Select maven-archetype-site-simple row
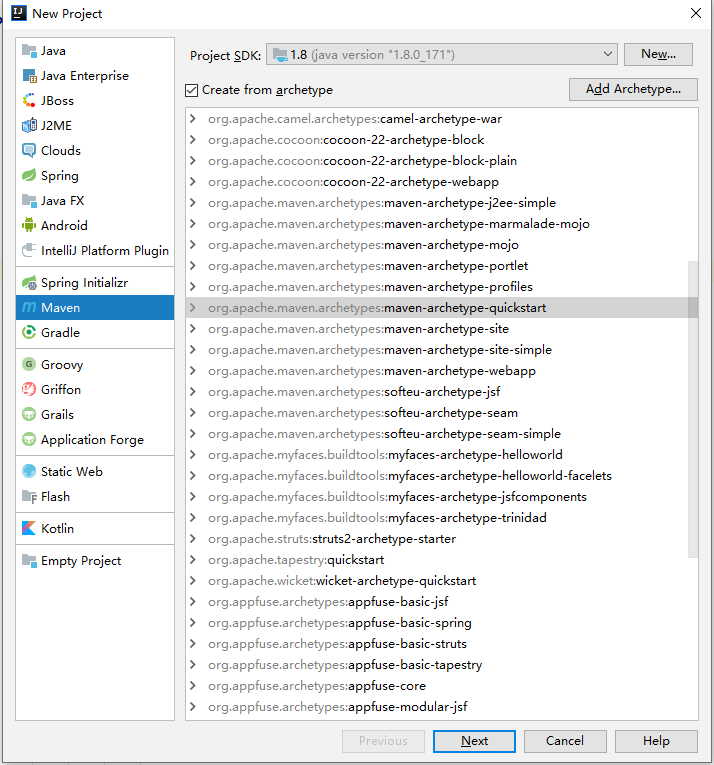This screenshot has height=765, width=714. point(442,350)
